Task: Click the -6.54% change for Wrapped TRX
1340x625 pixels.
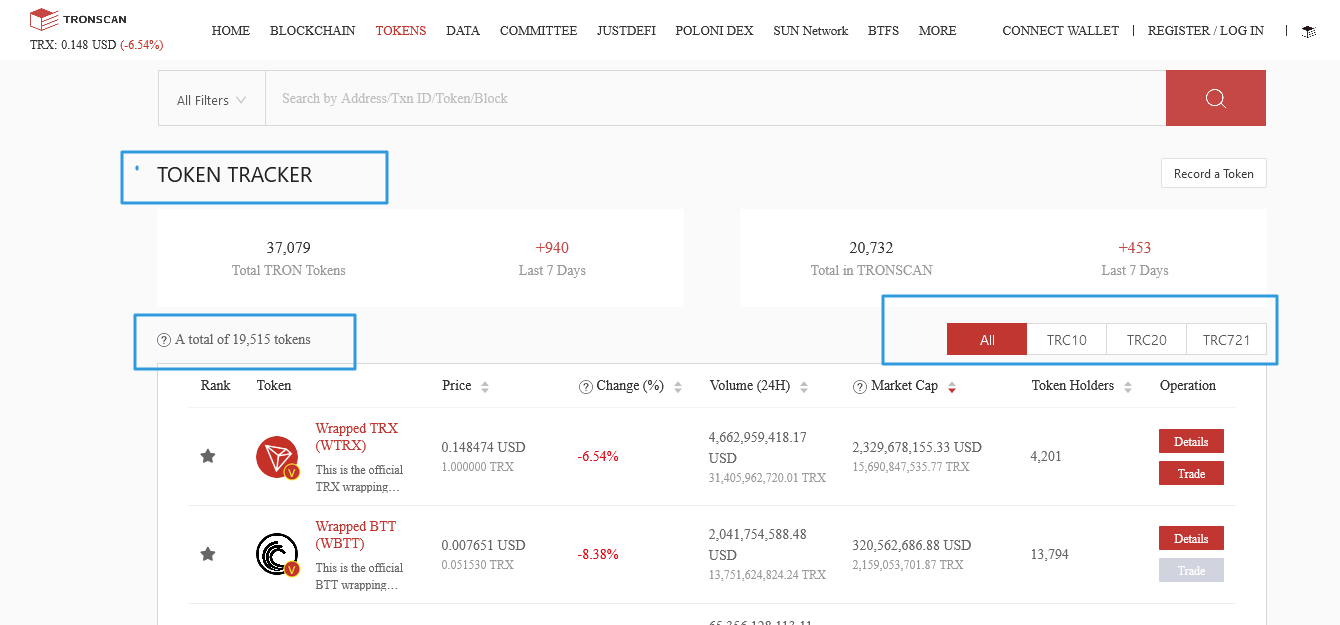Action: tap(598, 457)
